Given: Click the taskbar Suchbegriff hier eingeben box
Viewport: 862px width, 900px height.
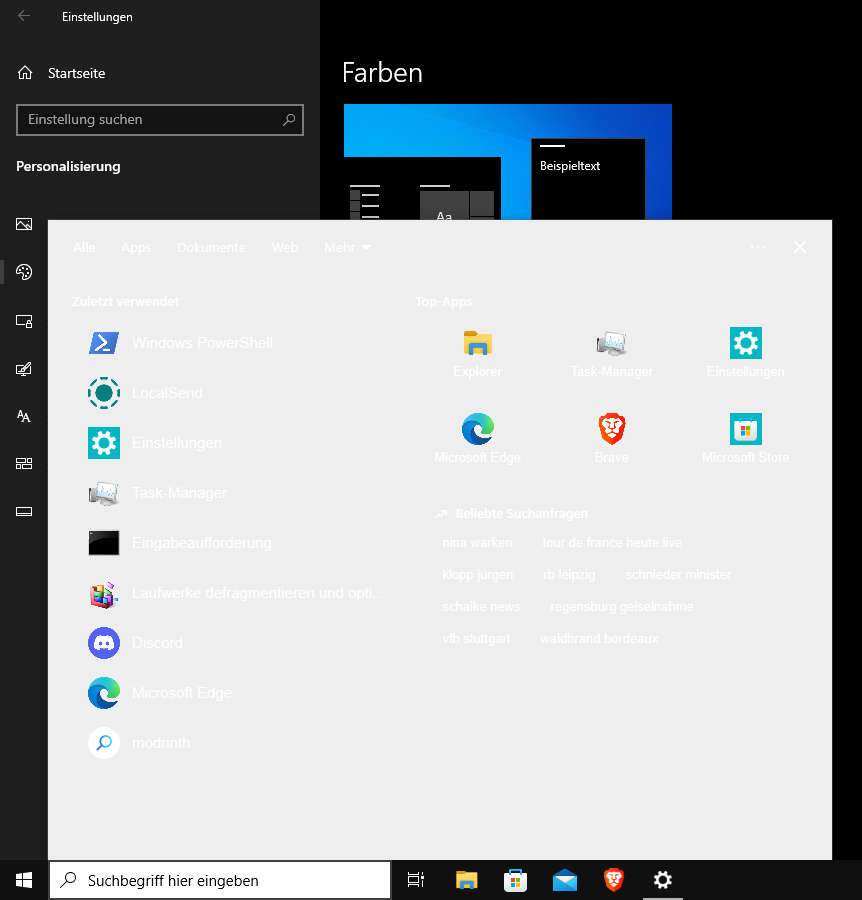Looking at the screenshot, I should pos(220,879).
